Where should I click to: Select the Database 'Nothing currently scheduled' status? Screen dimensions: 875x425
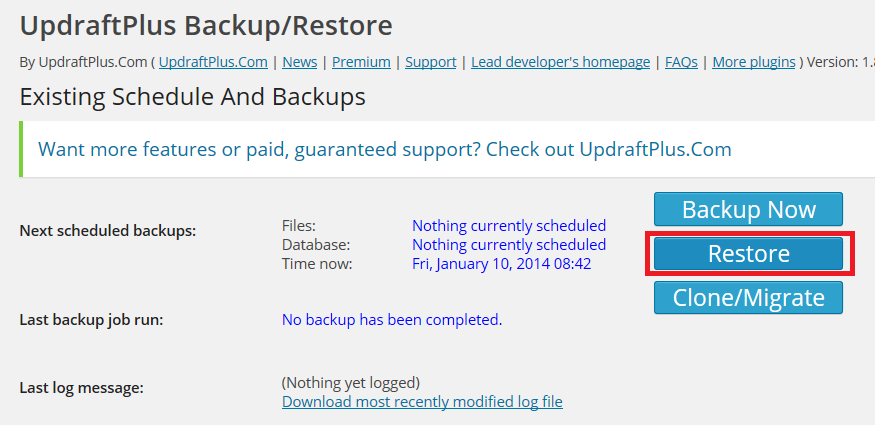click(x=509, y=245)
